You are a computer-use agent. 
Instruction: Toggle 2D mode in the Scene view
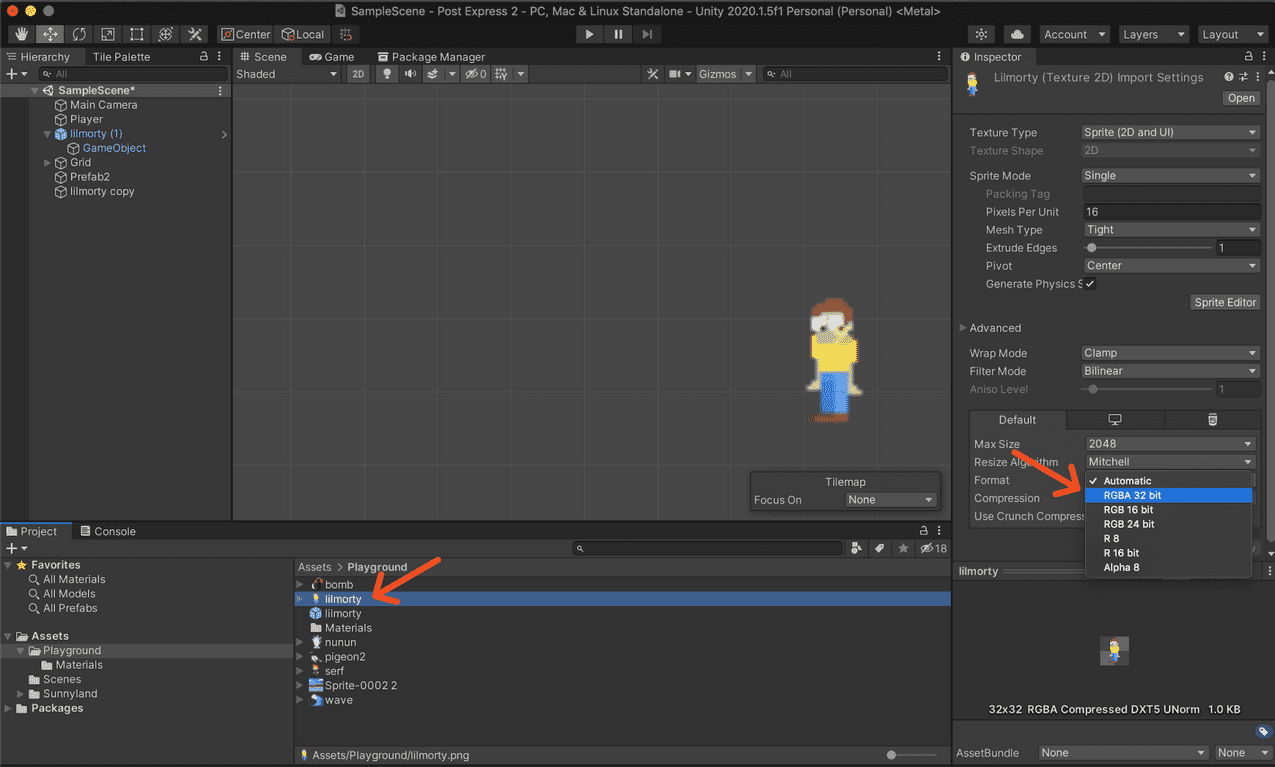point(358,74)
